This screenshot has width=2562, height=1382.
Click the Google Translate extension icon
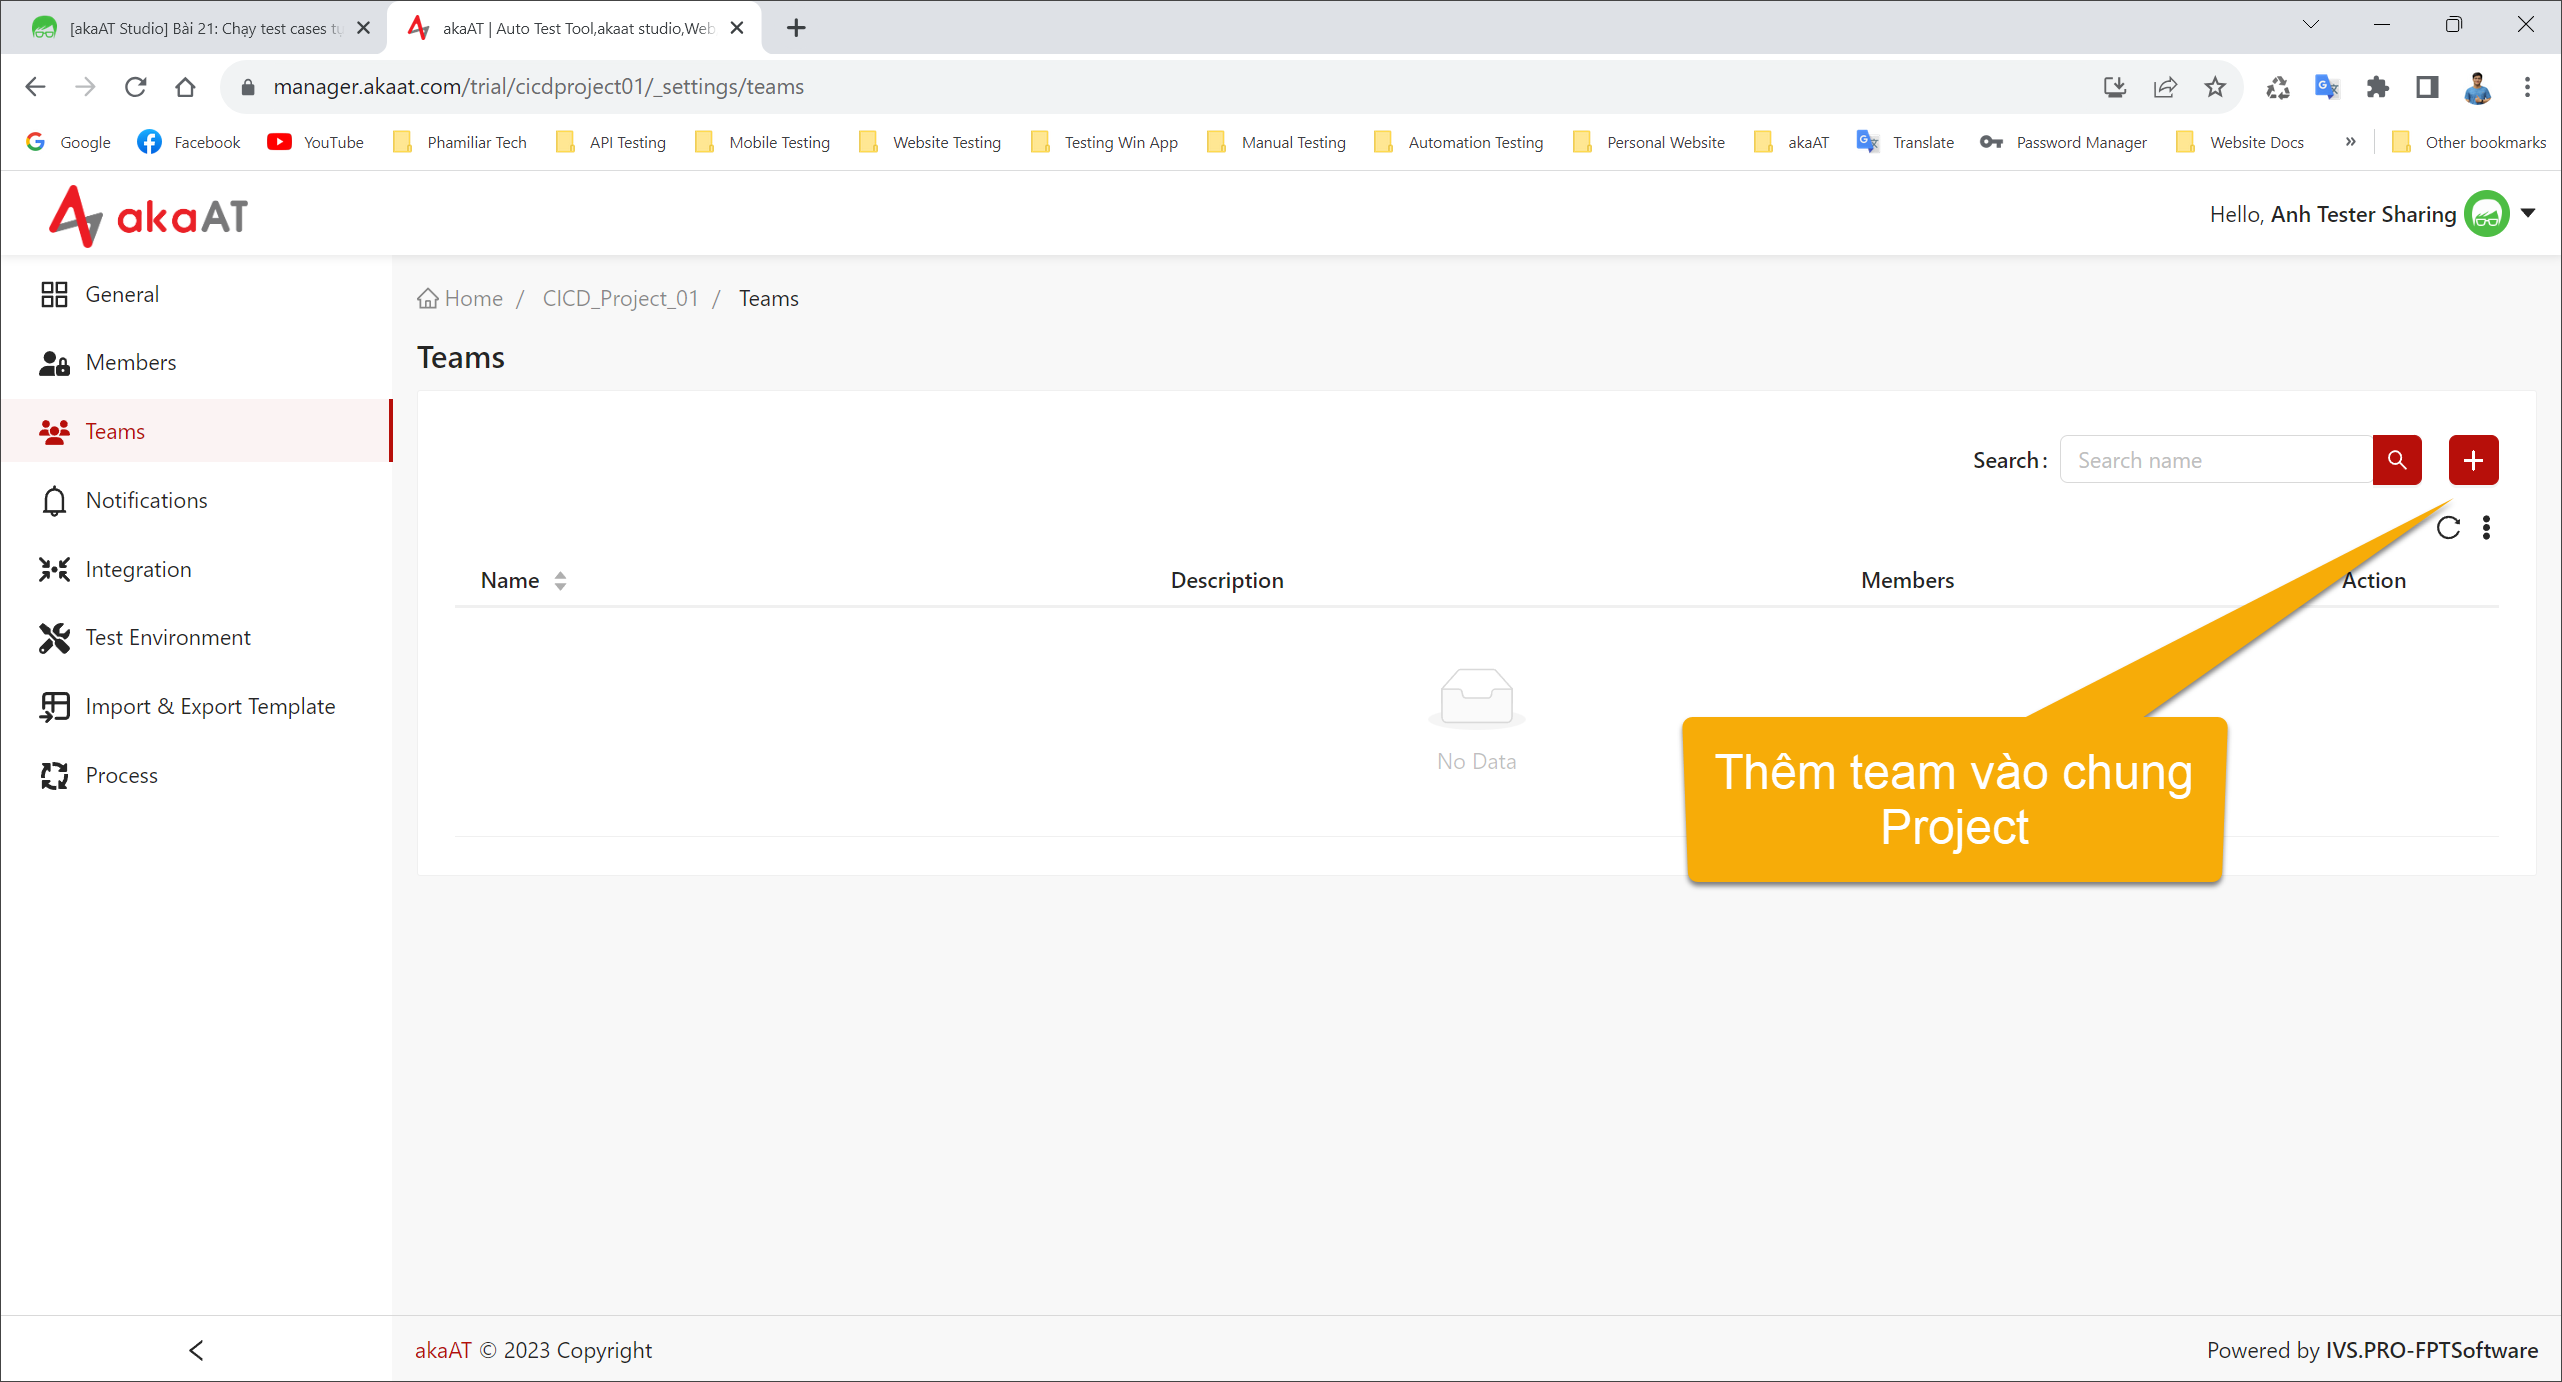(x=2327, y=87)
